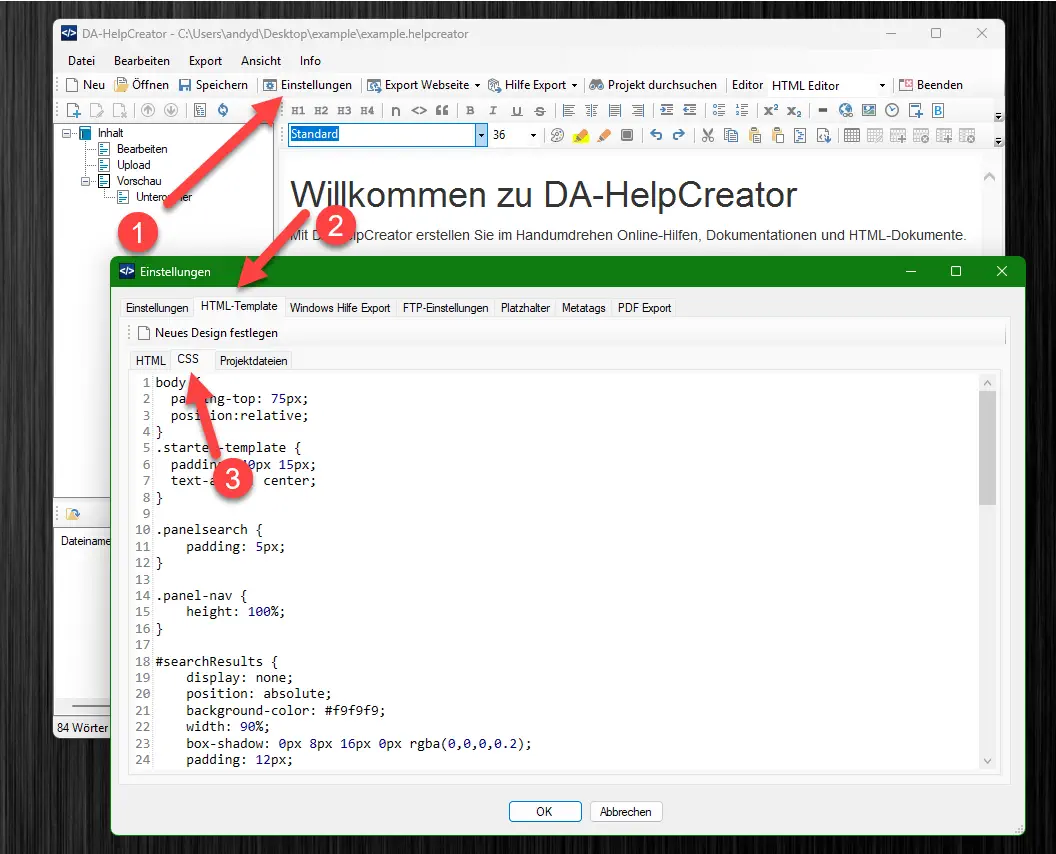The image size is (1056, 854).
Task: Open the HTML Editor dropdown
Action: (882, 86)
